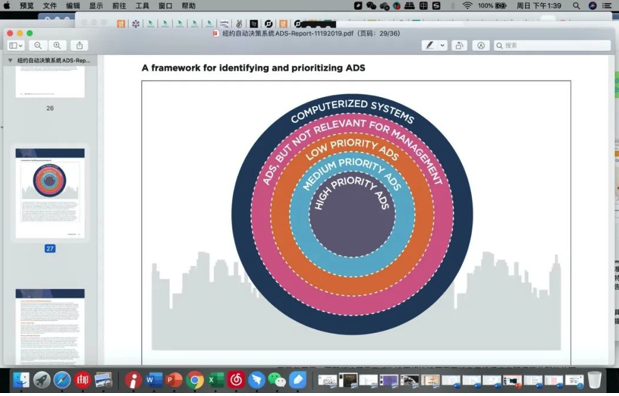Screen dimensions: 619x396
Task: Click the Spotlight search icon in menu bar
Action: (x=576, y=6)
